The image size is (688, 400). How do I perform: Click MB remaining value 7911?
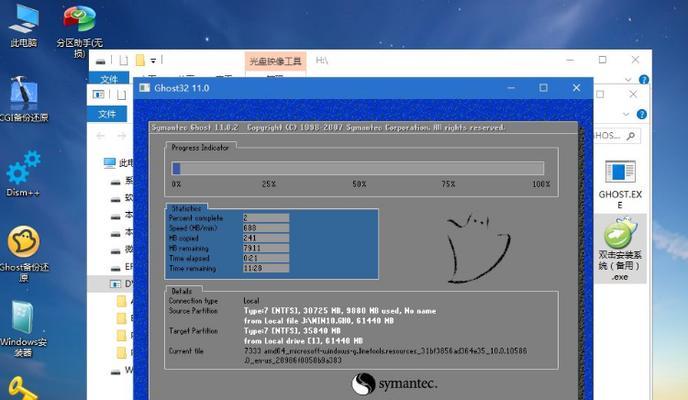point(266,248)
